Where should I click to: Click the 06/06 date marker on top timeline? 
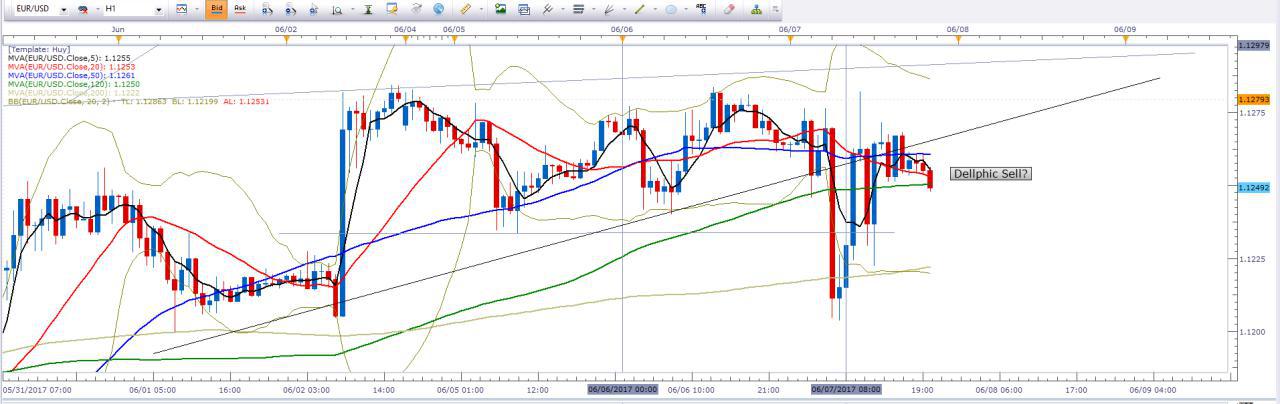[x=621, y=30]
